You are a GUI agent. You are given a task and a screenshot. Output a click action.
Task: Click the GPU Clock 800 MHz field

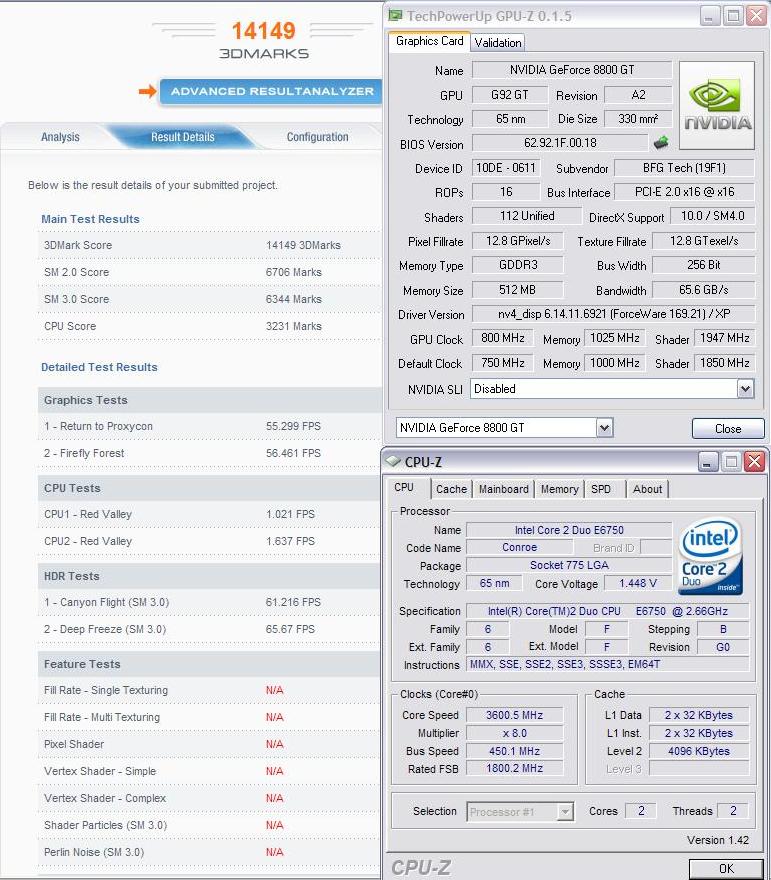(x=503, y=338)
